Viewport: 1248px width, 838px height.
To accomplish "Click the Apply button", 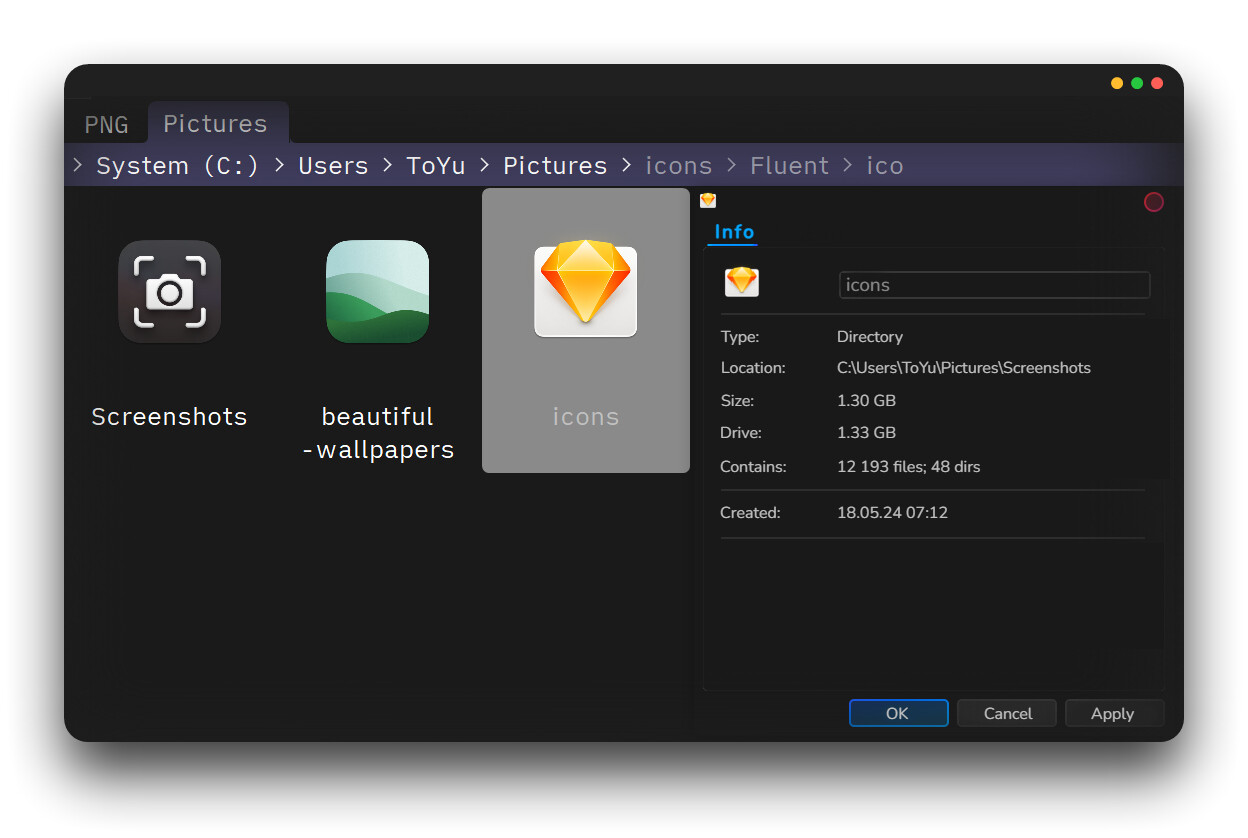I will 1113,713.
